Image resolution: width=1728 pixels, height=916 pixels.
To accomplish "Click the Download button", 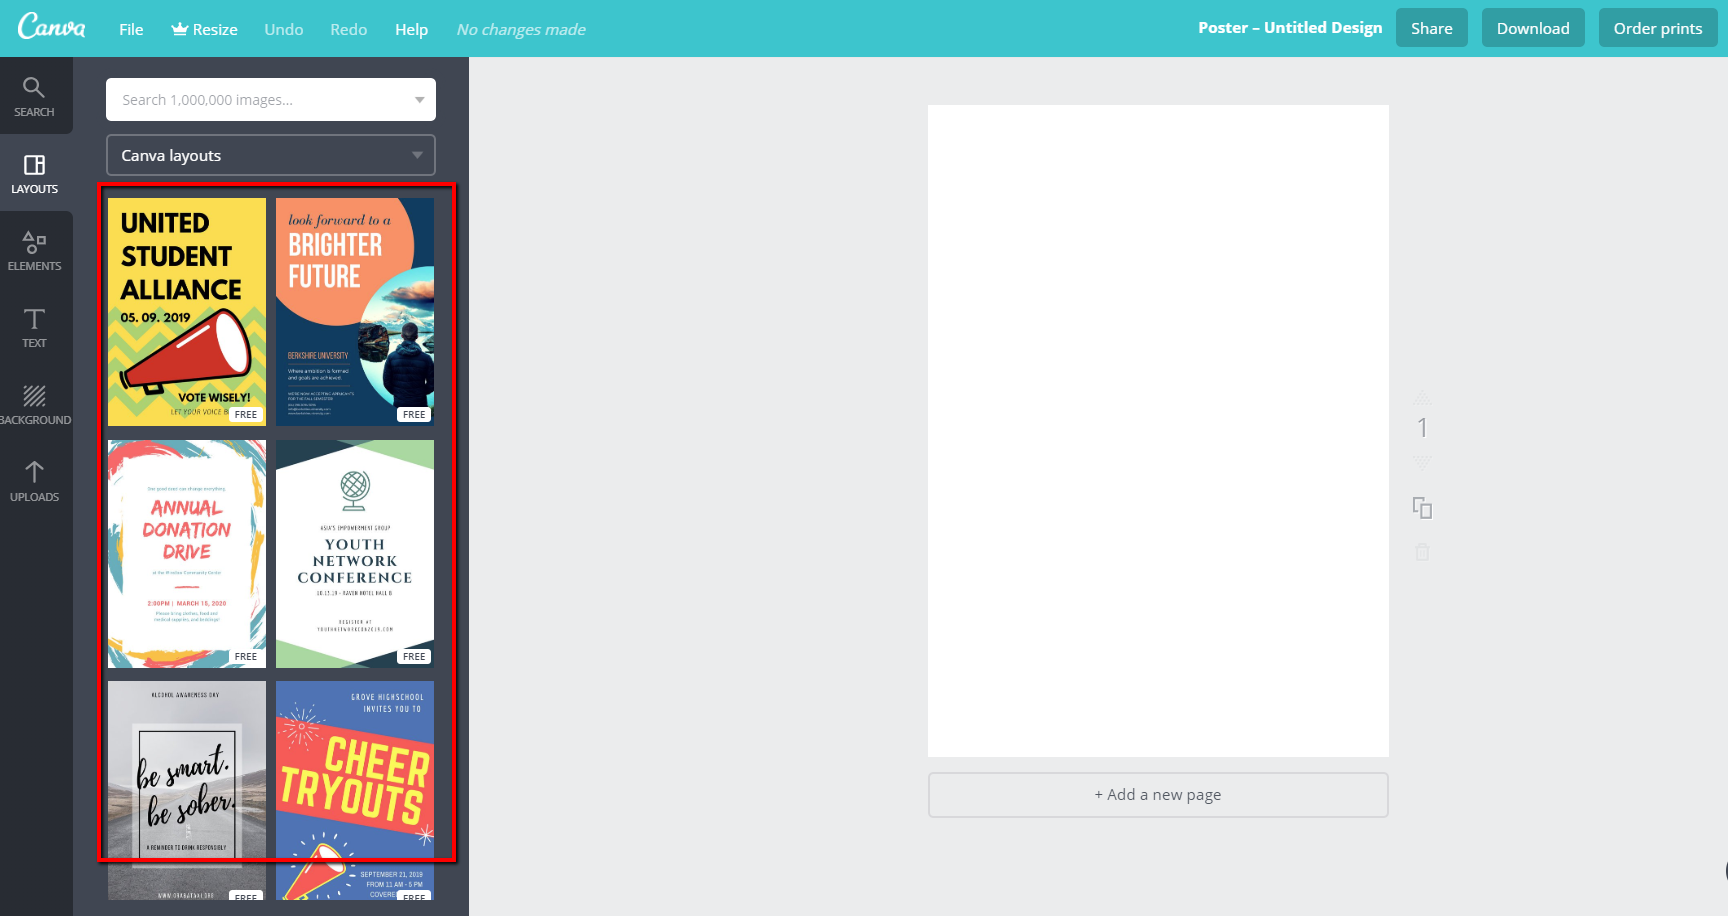I will click(x=1533, y=27).
